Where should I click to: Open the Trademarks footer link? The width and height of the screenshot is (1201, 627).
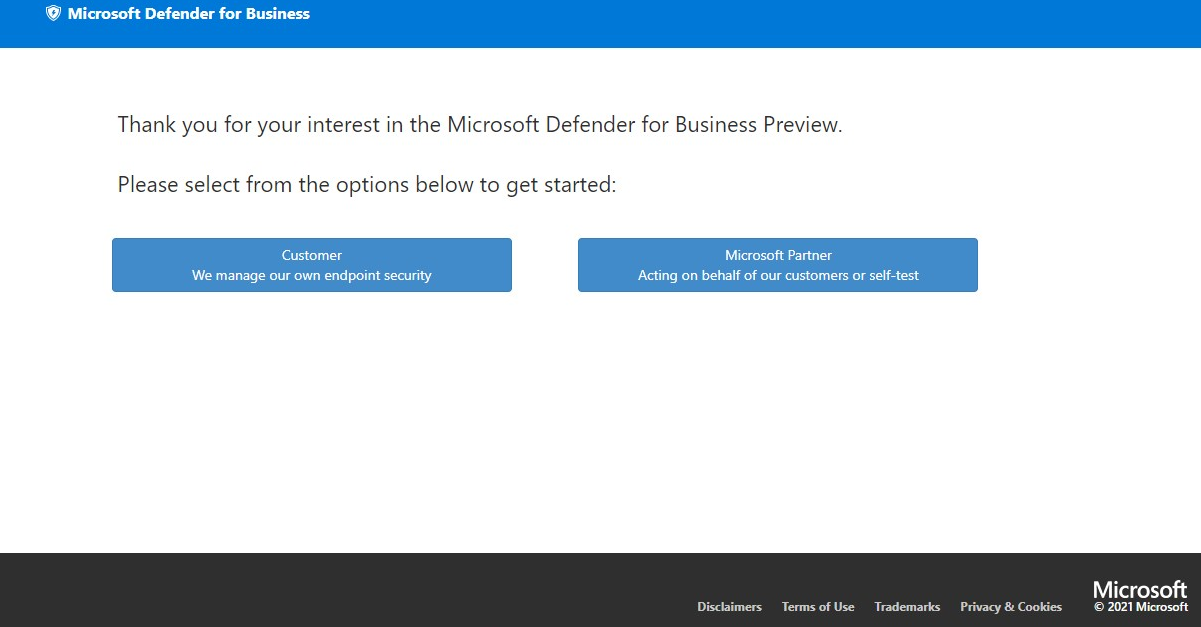point(907,607)
